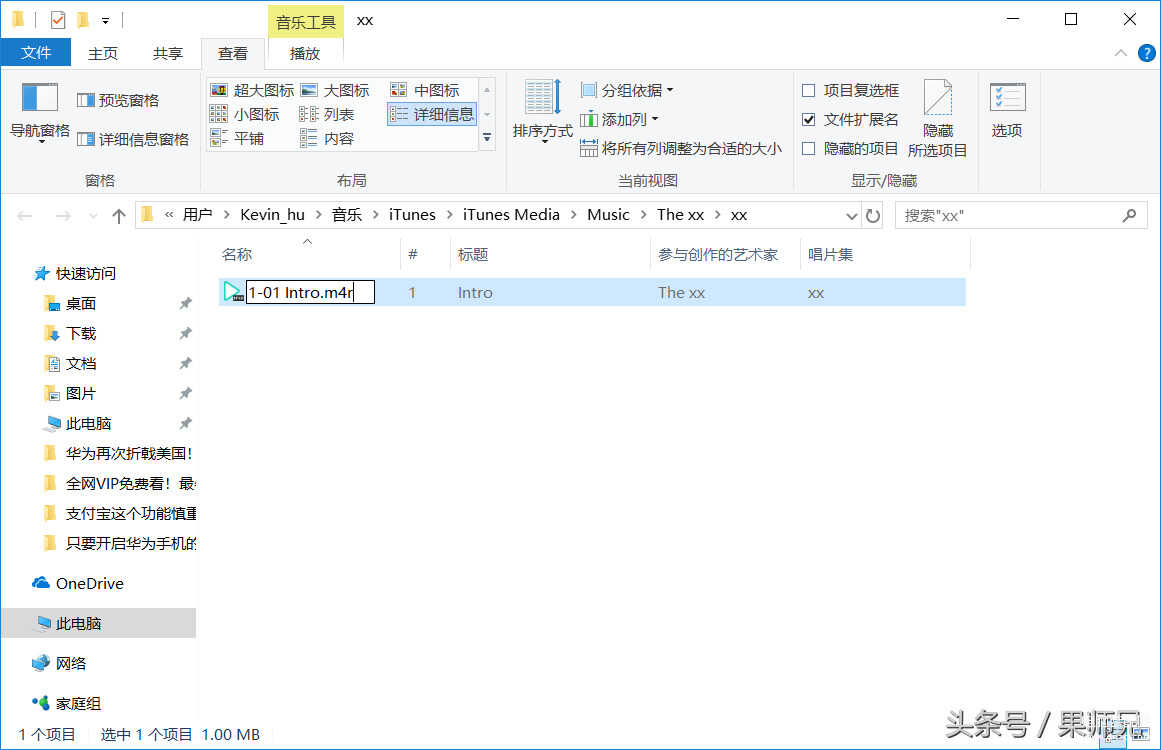Choose small icons layout
Screen dimensions: 1161x750
pyautogui.click(x=245, y=114)
